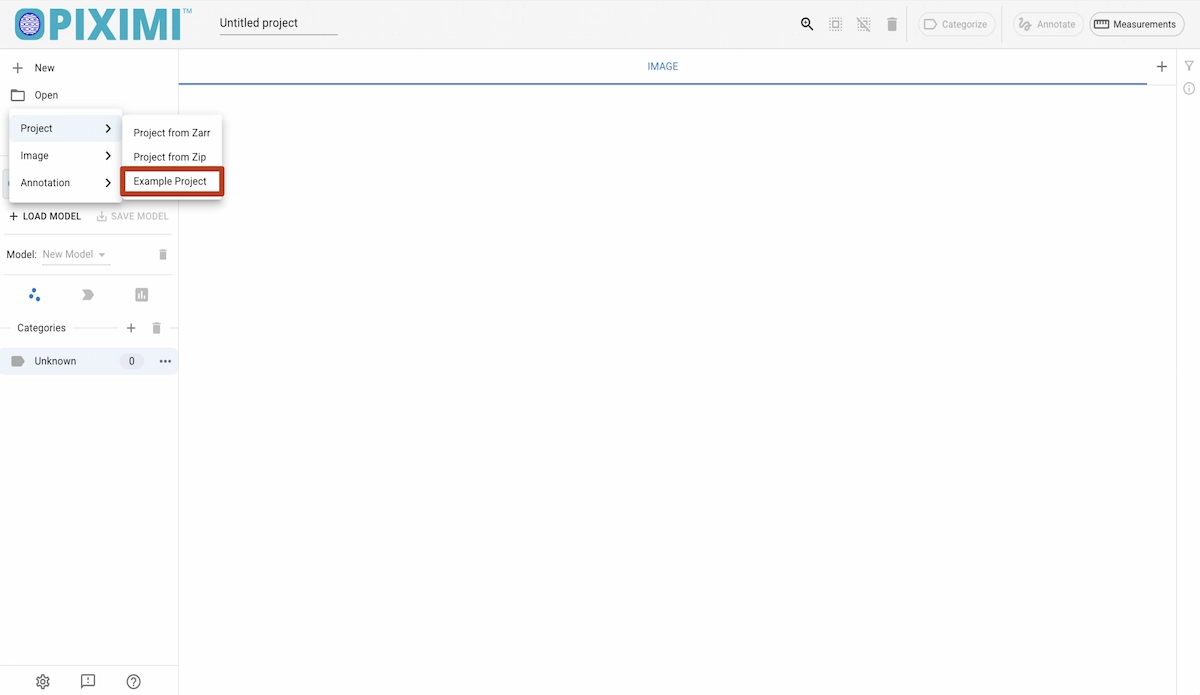Open the filter funnel icon on right edge

[1189, 66]
